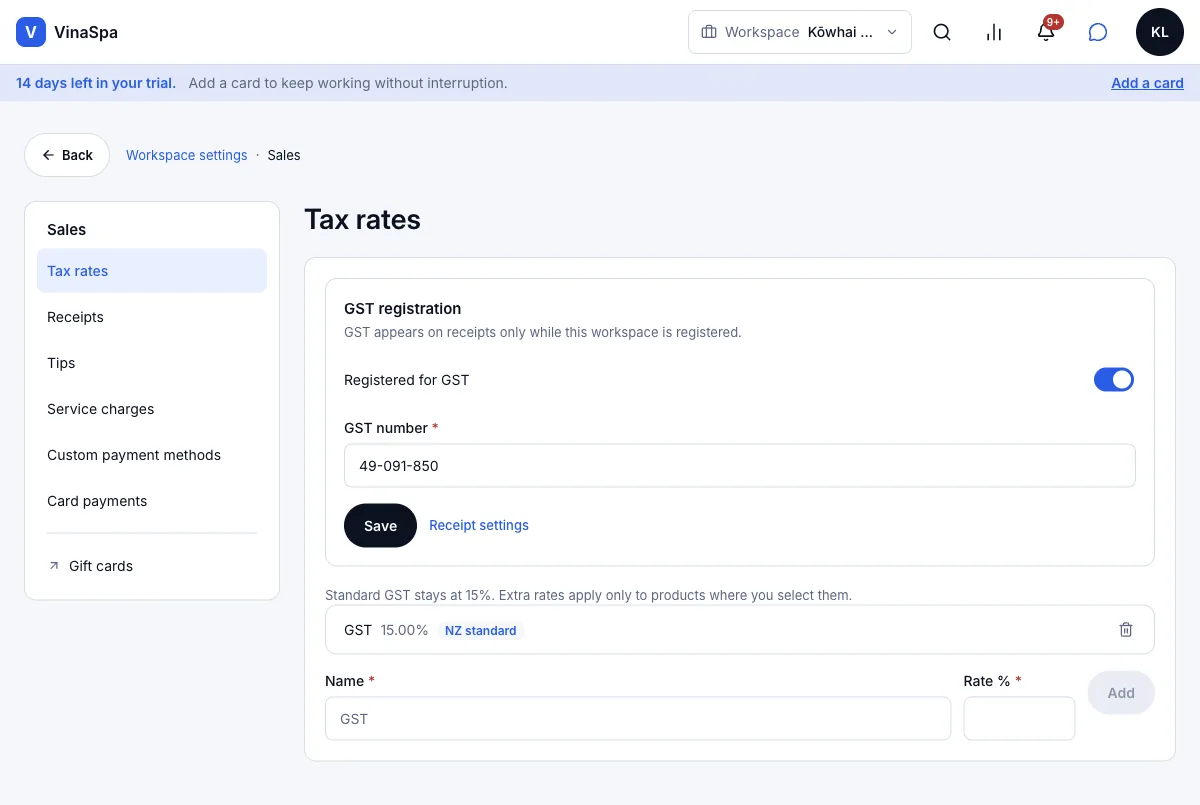
Task: Expand the Workspace selector dropdown
Action: point(800,32)
